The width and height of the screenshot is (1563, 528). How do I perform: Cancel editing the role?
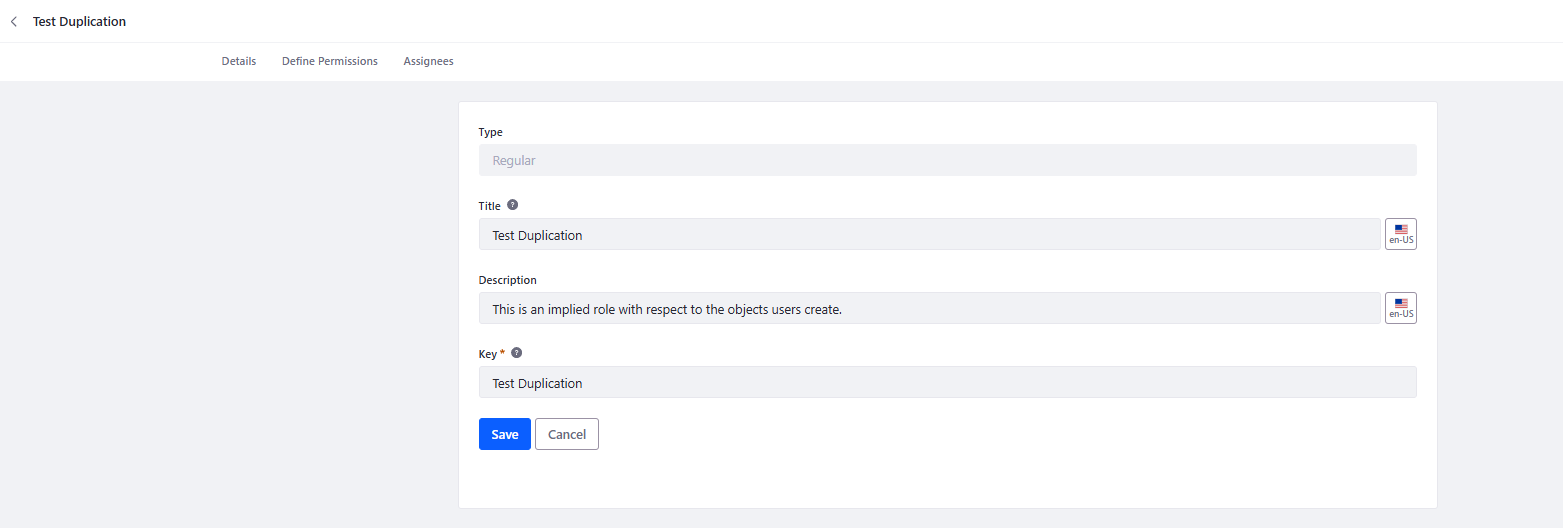tap(567, 434)
